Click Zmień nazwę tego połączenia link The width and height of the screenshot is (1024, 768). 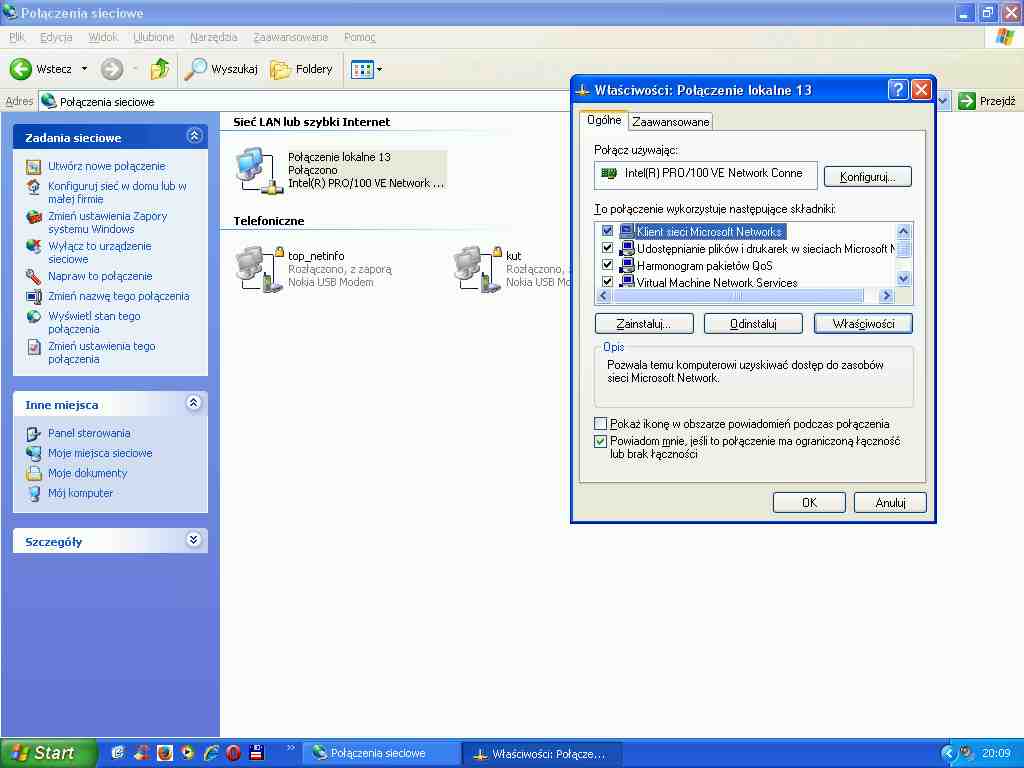click(x=118, y=296)
